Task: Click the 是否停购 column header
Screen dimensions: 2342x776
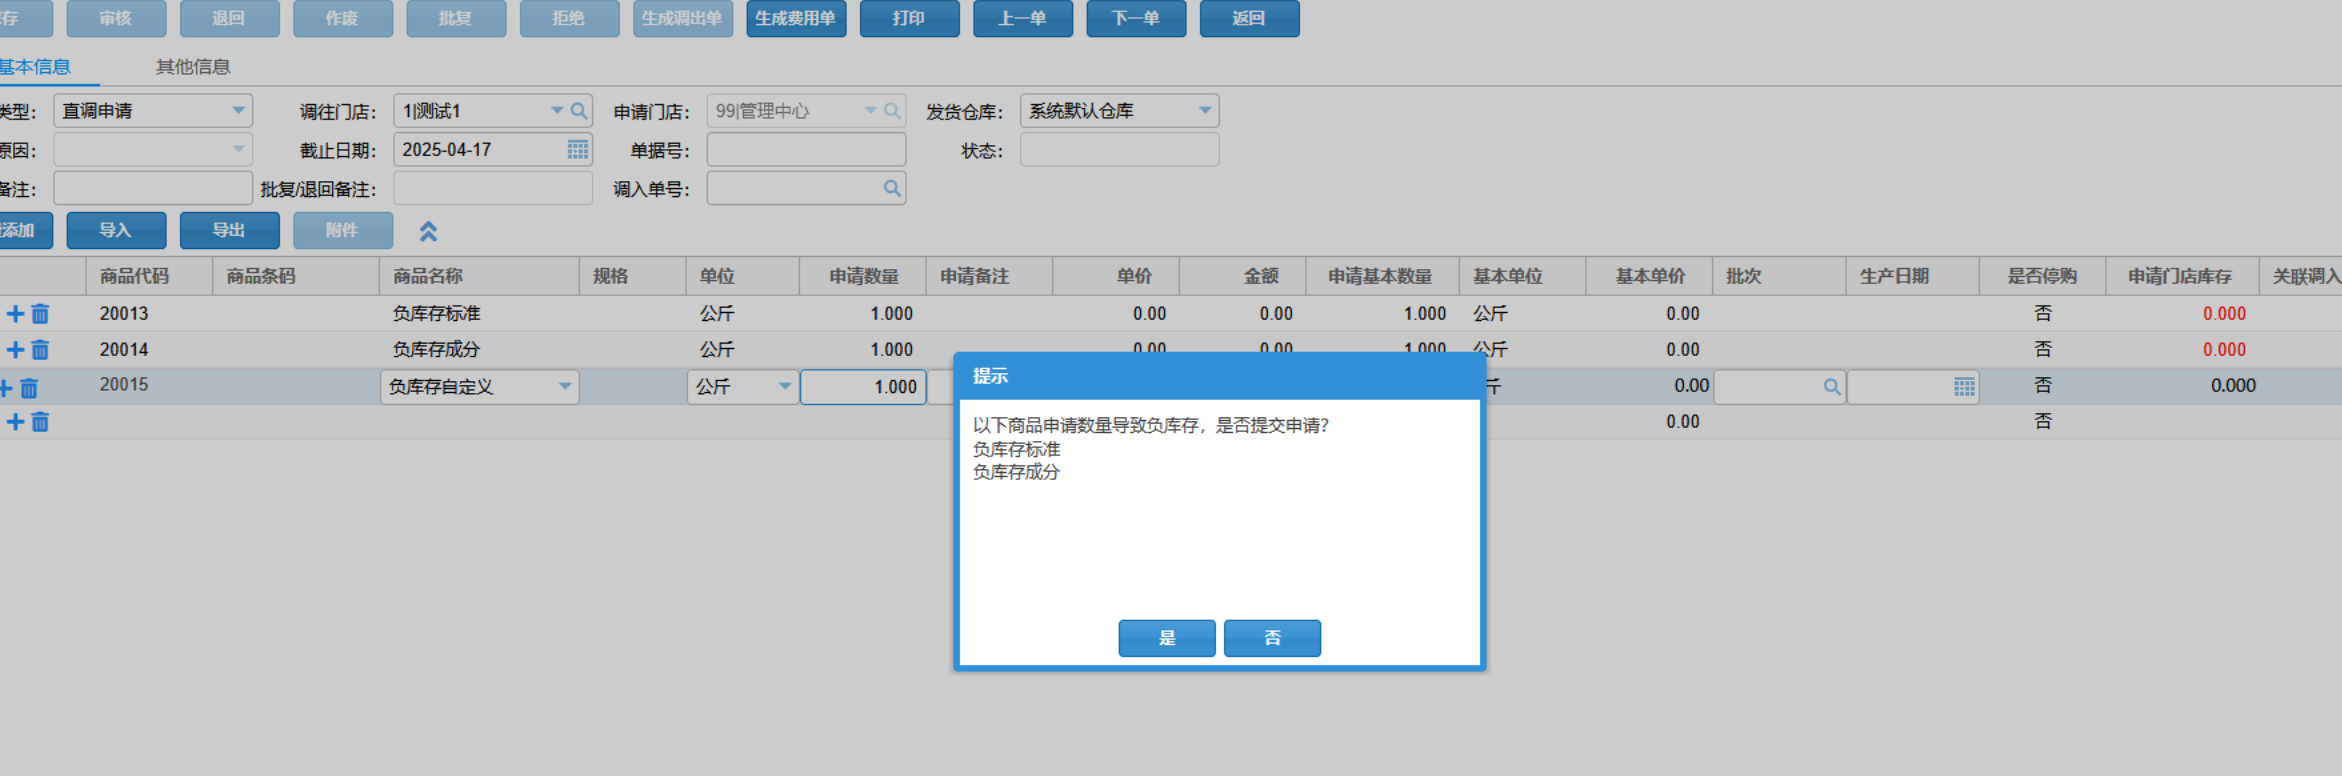Action: pyautogui.click(x=2042, y=276)
